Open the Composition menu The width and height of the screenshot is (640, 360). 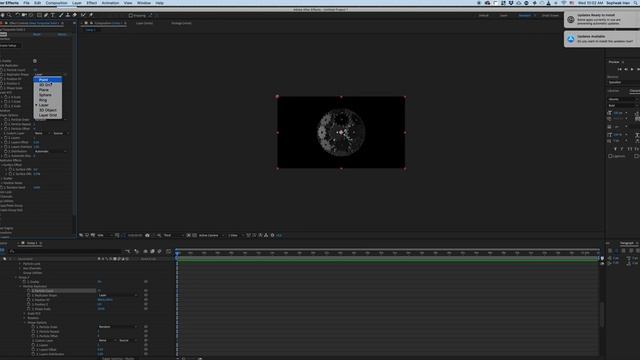56,3
